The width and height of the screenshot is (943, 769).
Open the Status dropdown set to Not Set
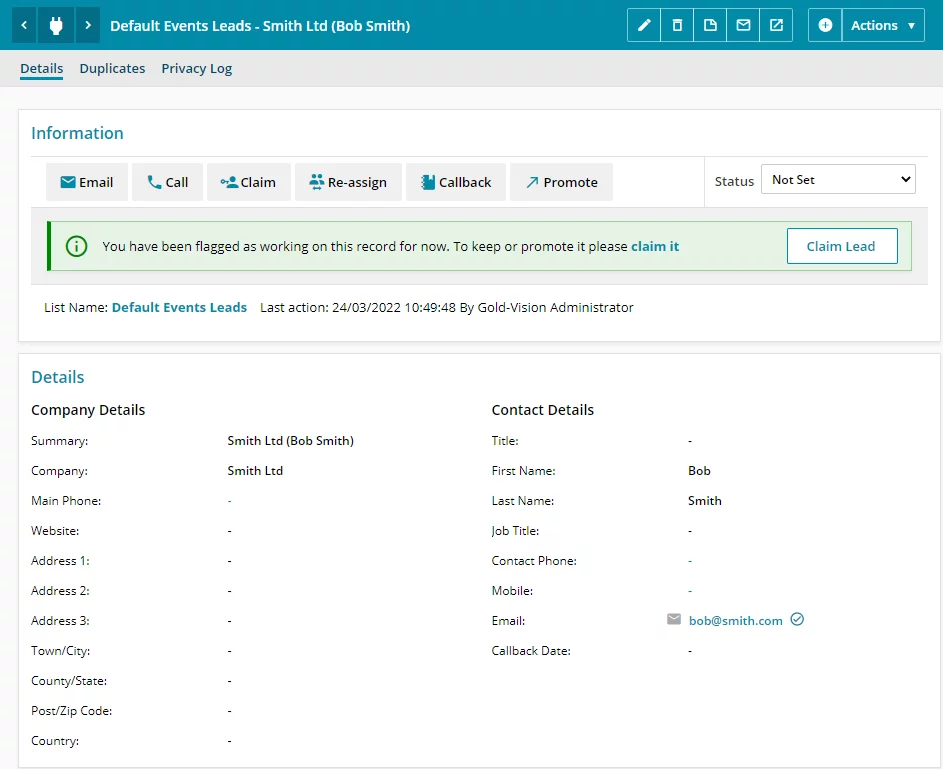[x=838, y=180]
